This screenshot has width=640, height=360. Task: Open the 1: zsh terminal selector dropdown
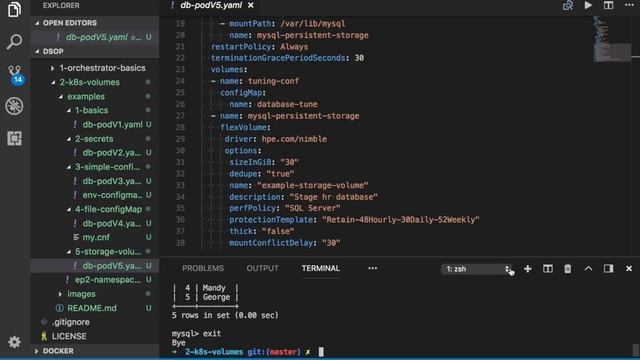477,269
